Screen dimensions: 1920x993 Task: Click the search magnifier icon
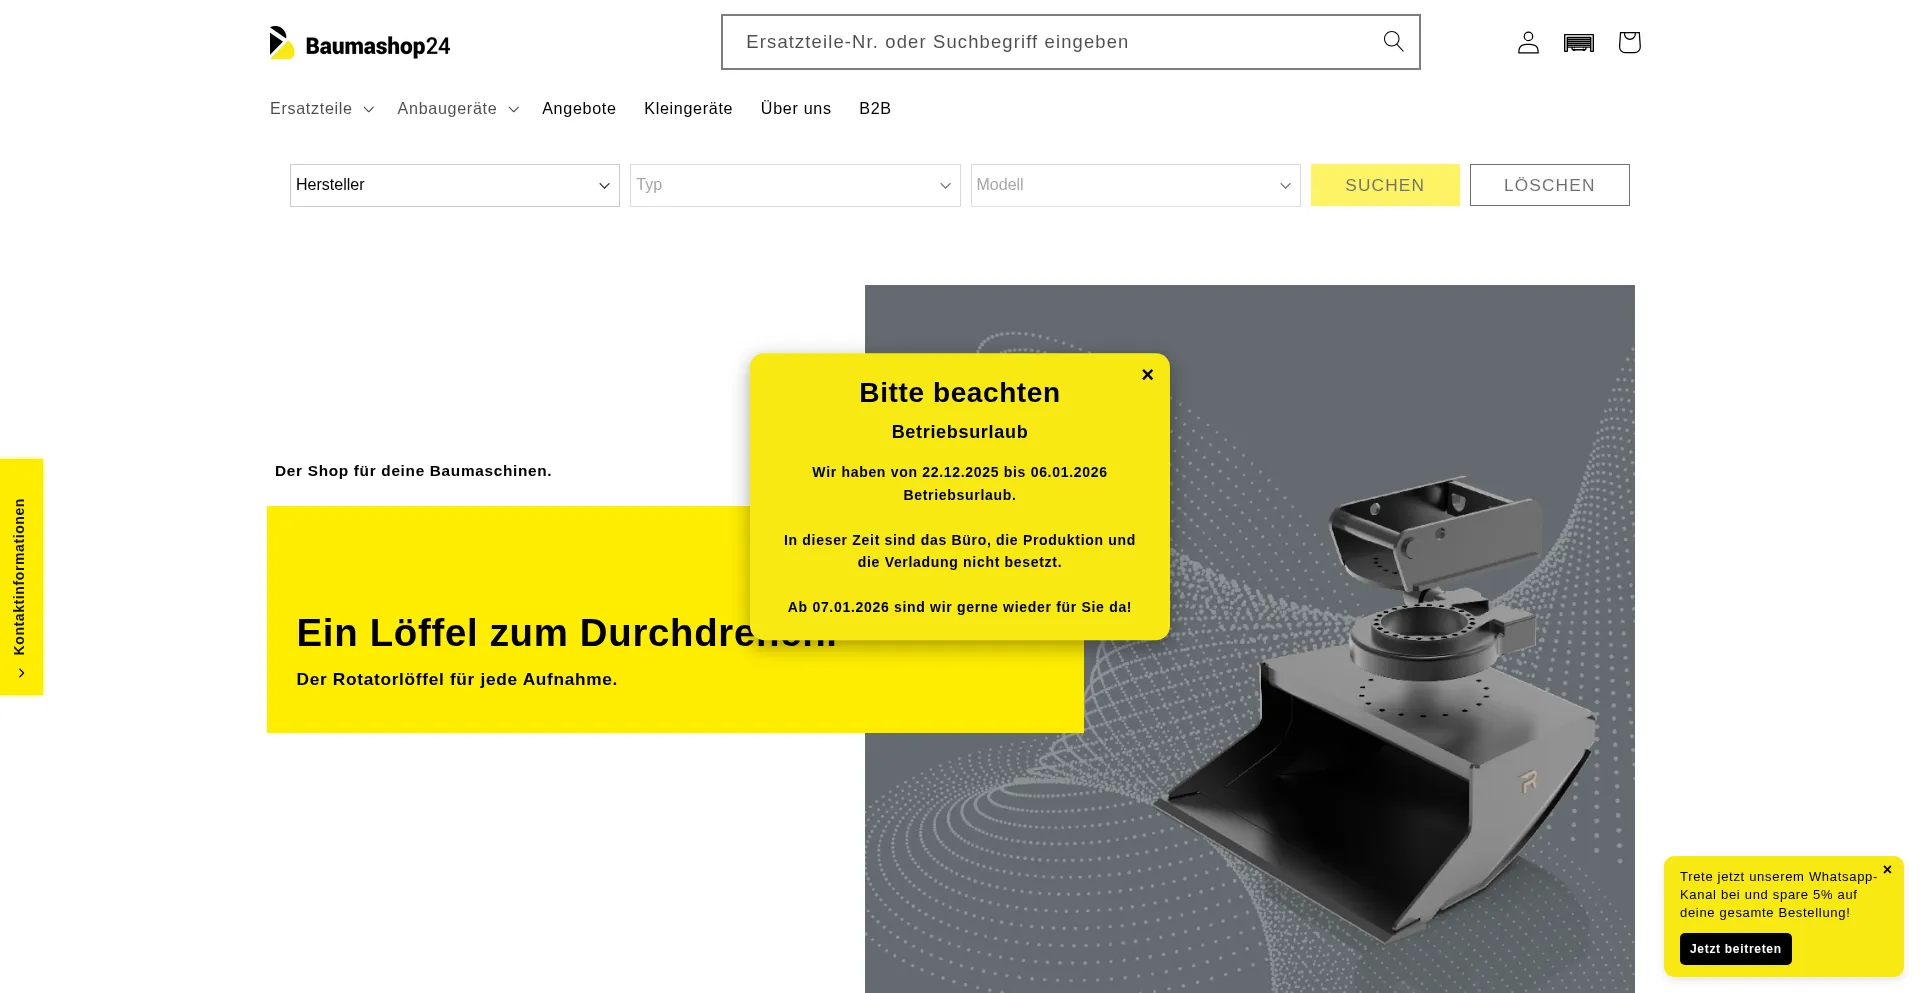tap(1393, 41)
